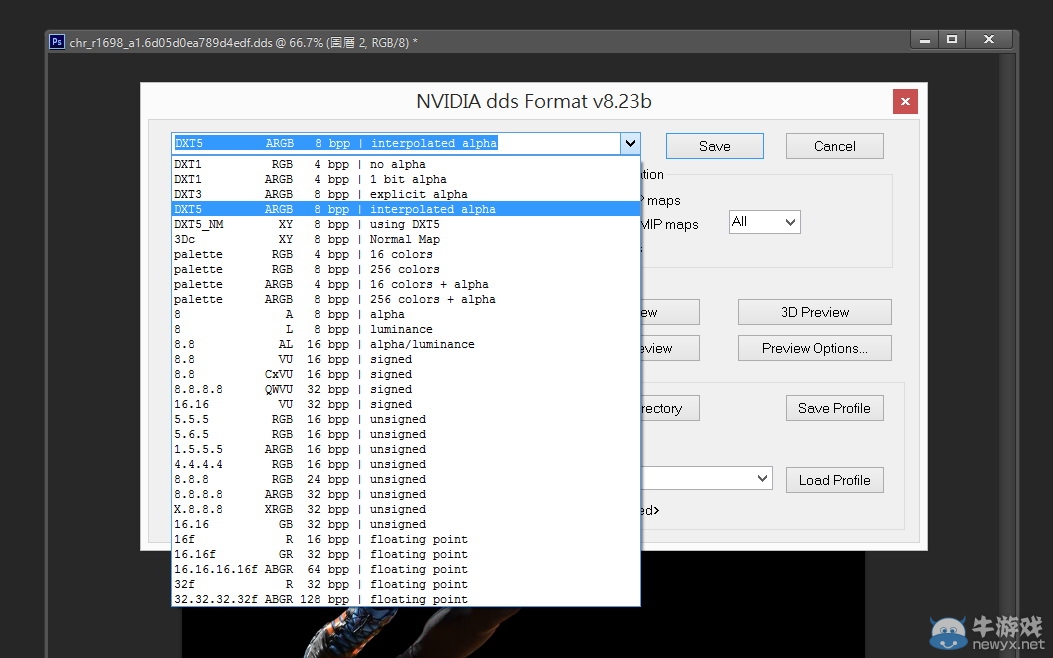
Task: Select DXT1 ARGB 1 bit alpha format
Action: [406, 179]
